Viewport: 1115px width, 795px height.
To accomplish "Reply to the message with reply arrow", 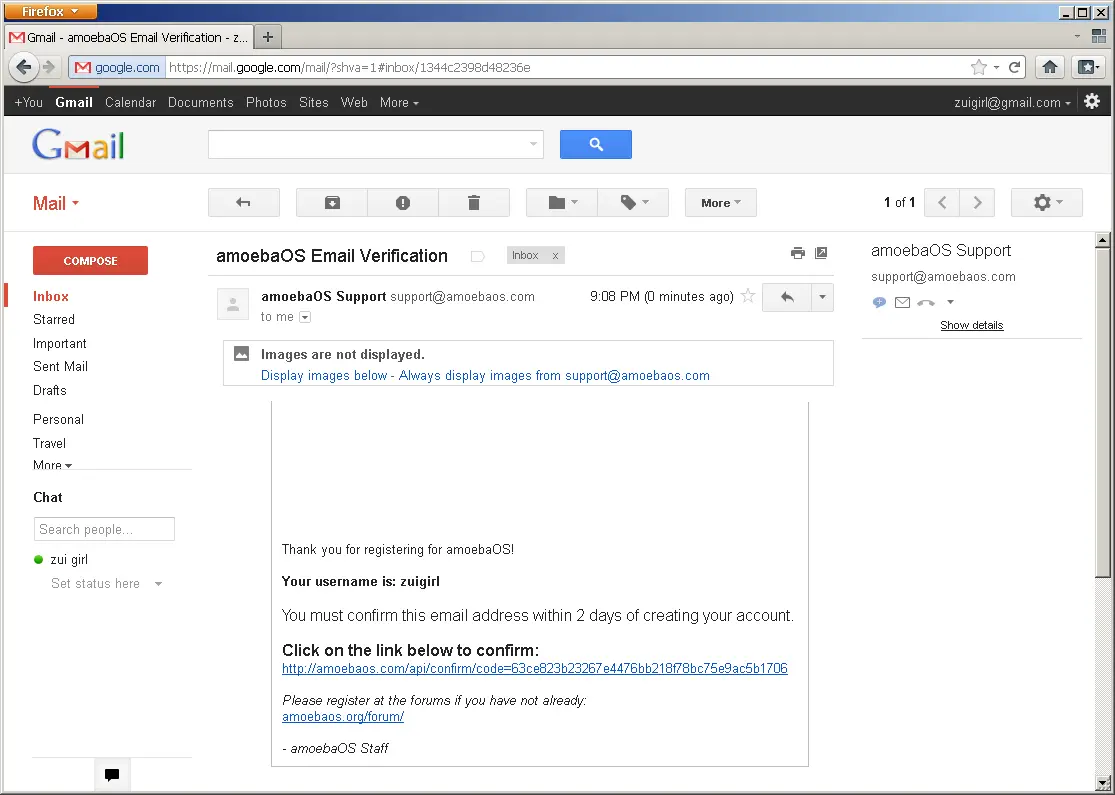I will (x=787, y=297).
